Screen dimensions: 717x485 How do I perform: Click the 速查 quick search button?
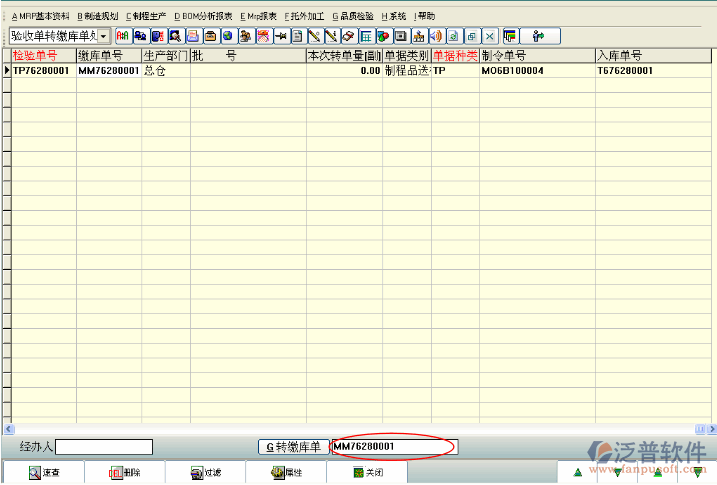coord(44,472)
